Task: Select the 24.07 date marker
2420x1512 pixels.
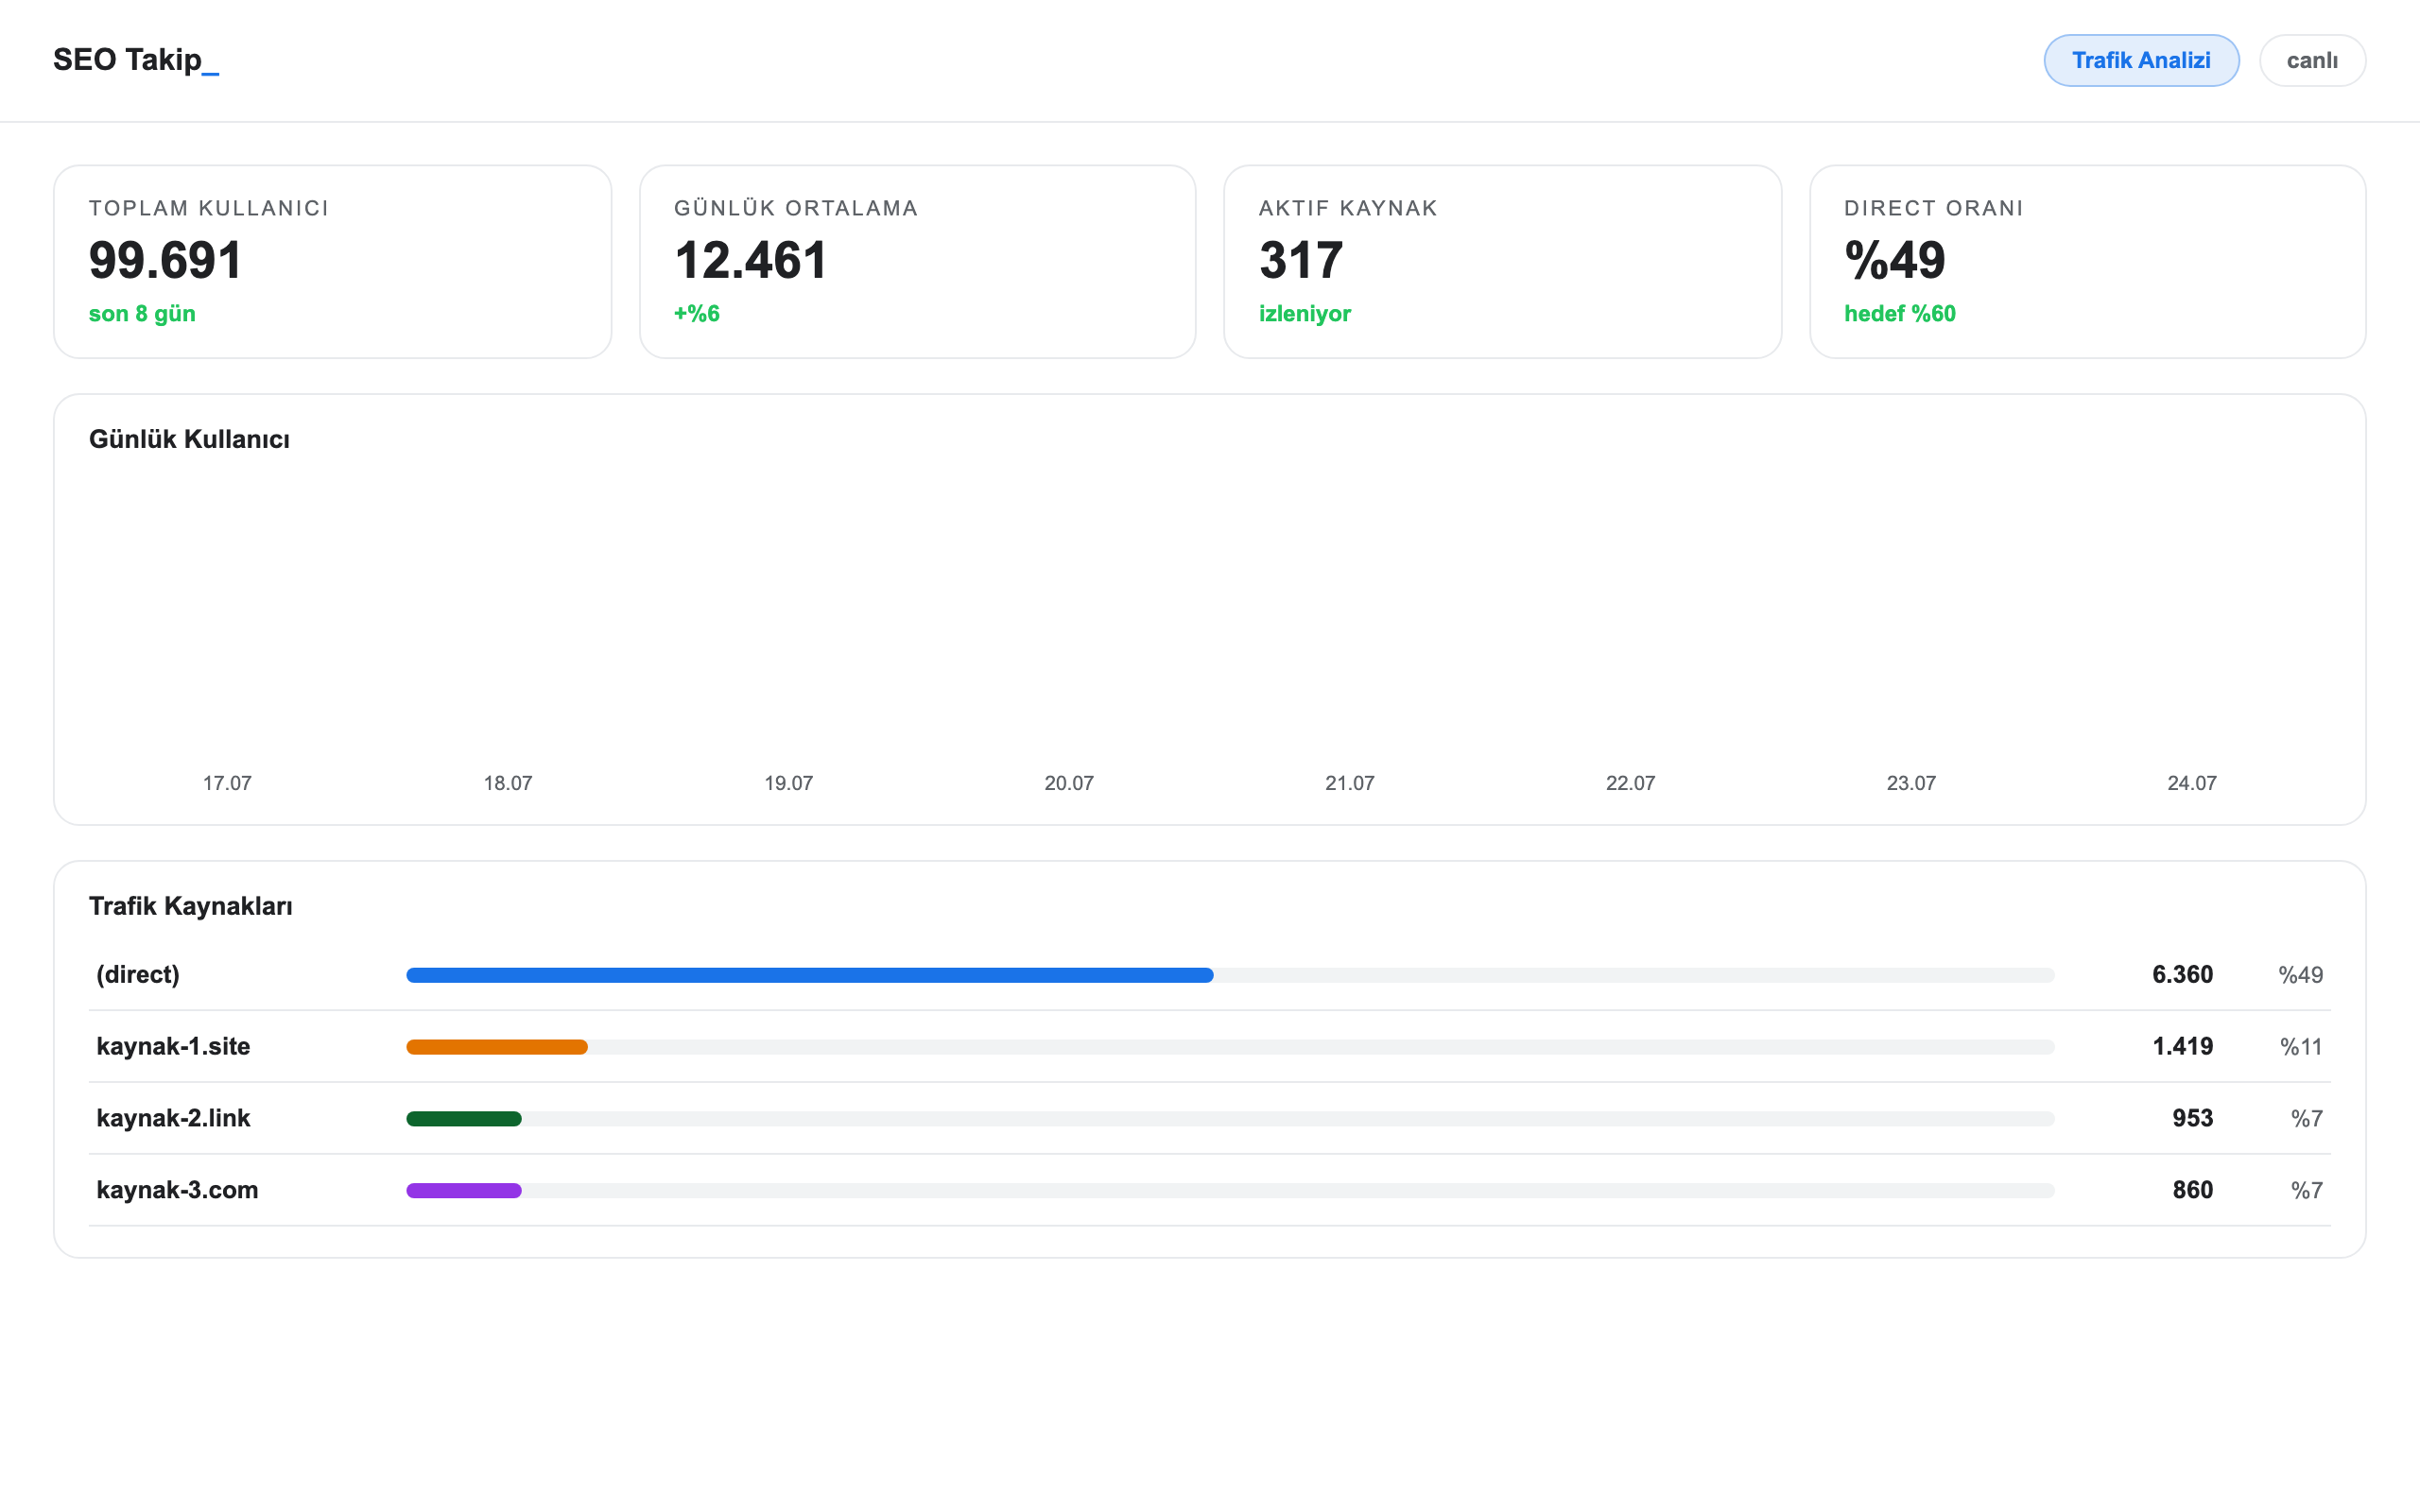Action: click(x=2191, y=783)
